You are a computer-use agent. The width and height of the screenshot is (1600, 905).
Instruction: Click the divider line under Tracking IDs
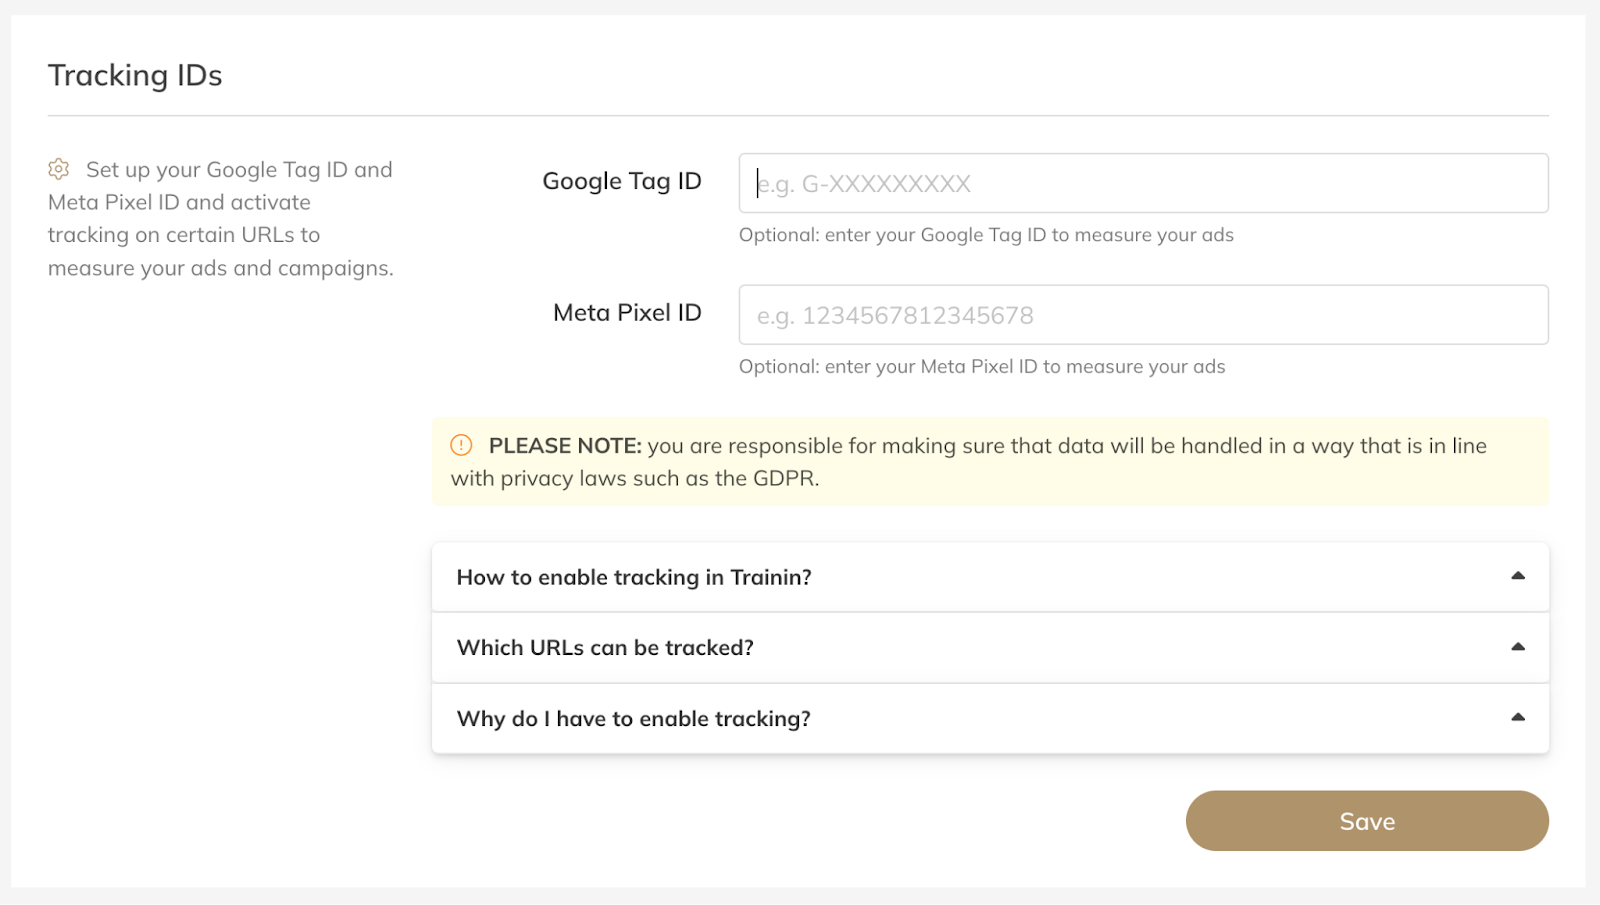coord(798,116)
